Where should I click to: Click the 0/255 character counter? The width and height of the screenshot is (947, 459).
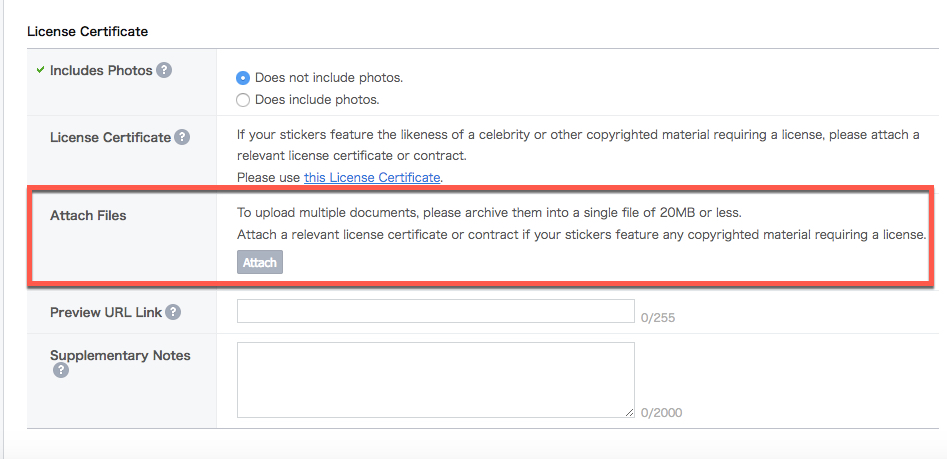(658, 318)
